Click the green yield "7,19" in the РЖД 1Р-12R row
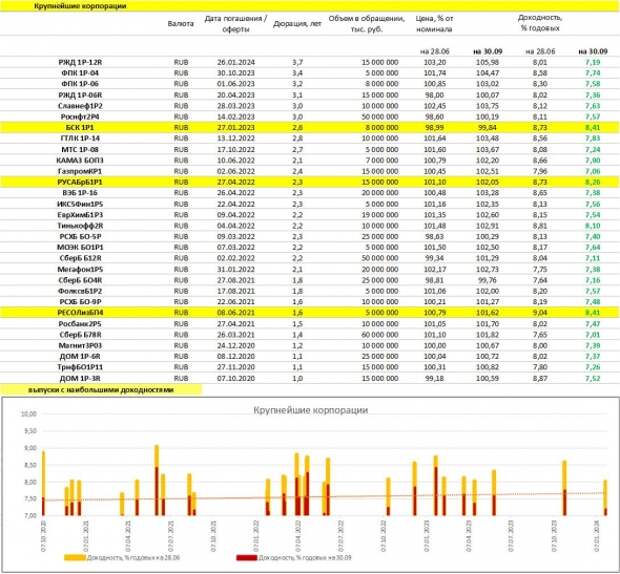This screenshot has width=620, height=574. click(x=592, y=62)
